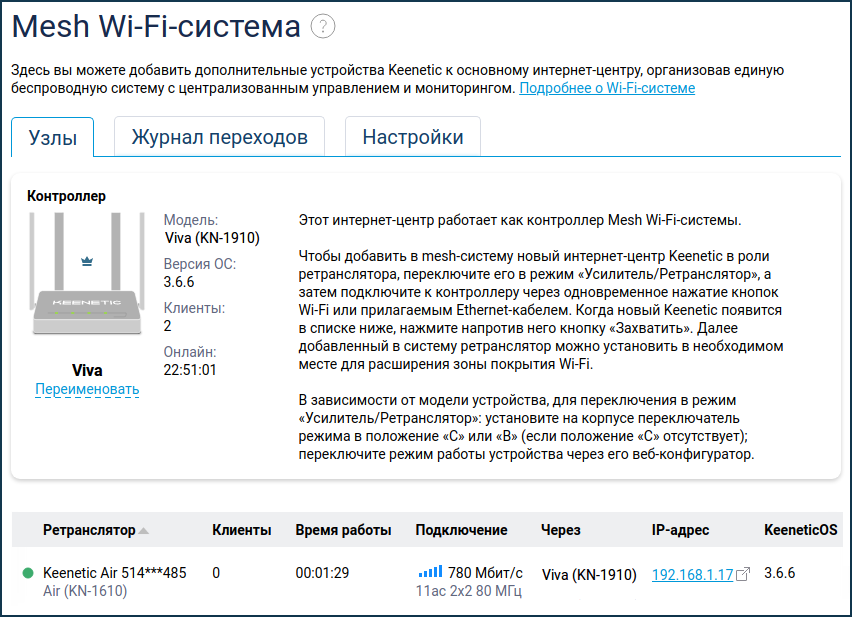Switch to the Узлы tab
Screen dimensions: 852x617
click(x=53, y=137)
